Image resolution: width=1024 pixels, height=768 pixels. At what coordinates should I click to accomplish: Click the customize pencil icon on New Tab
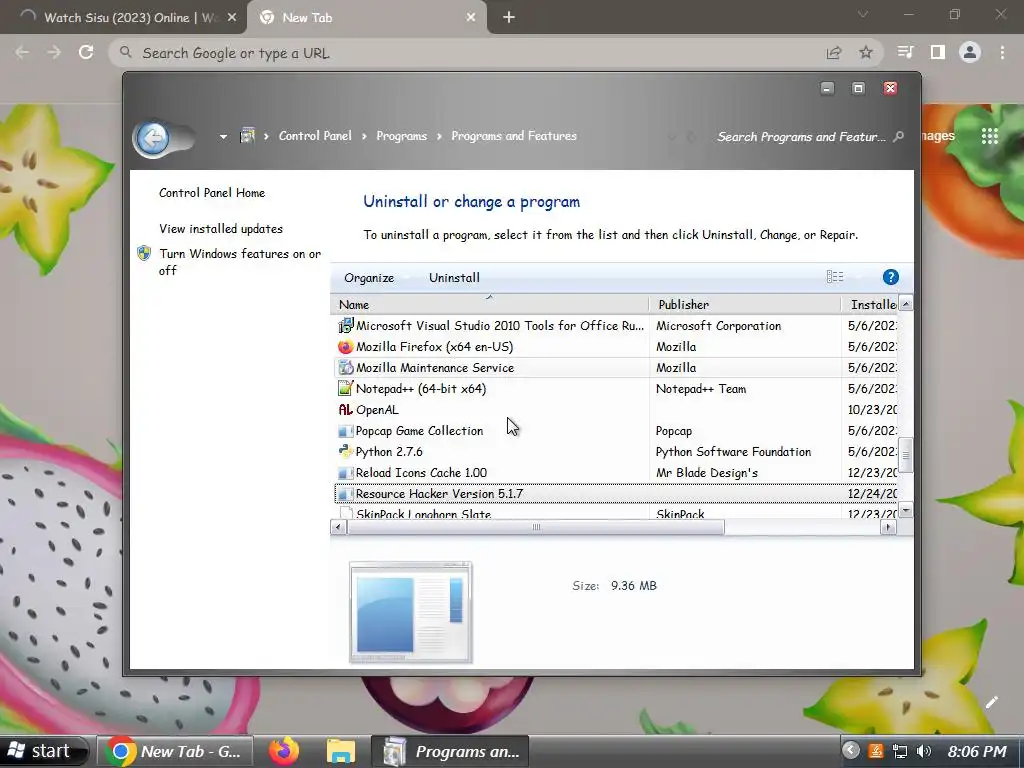pos(991,702)
